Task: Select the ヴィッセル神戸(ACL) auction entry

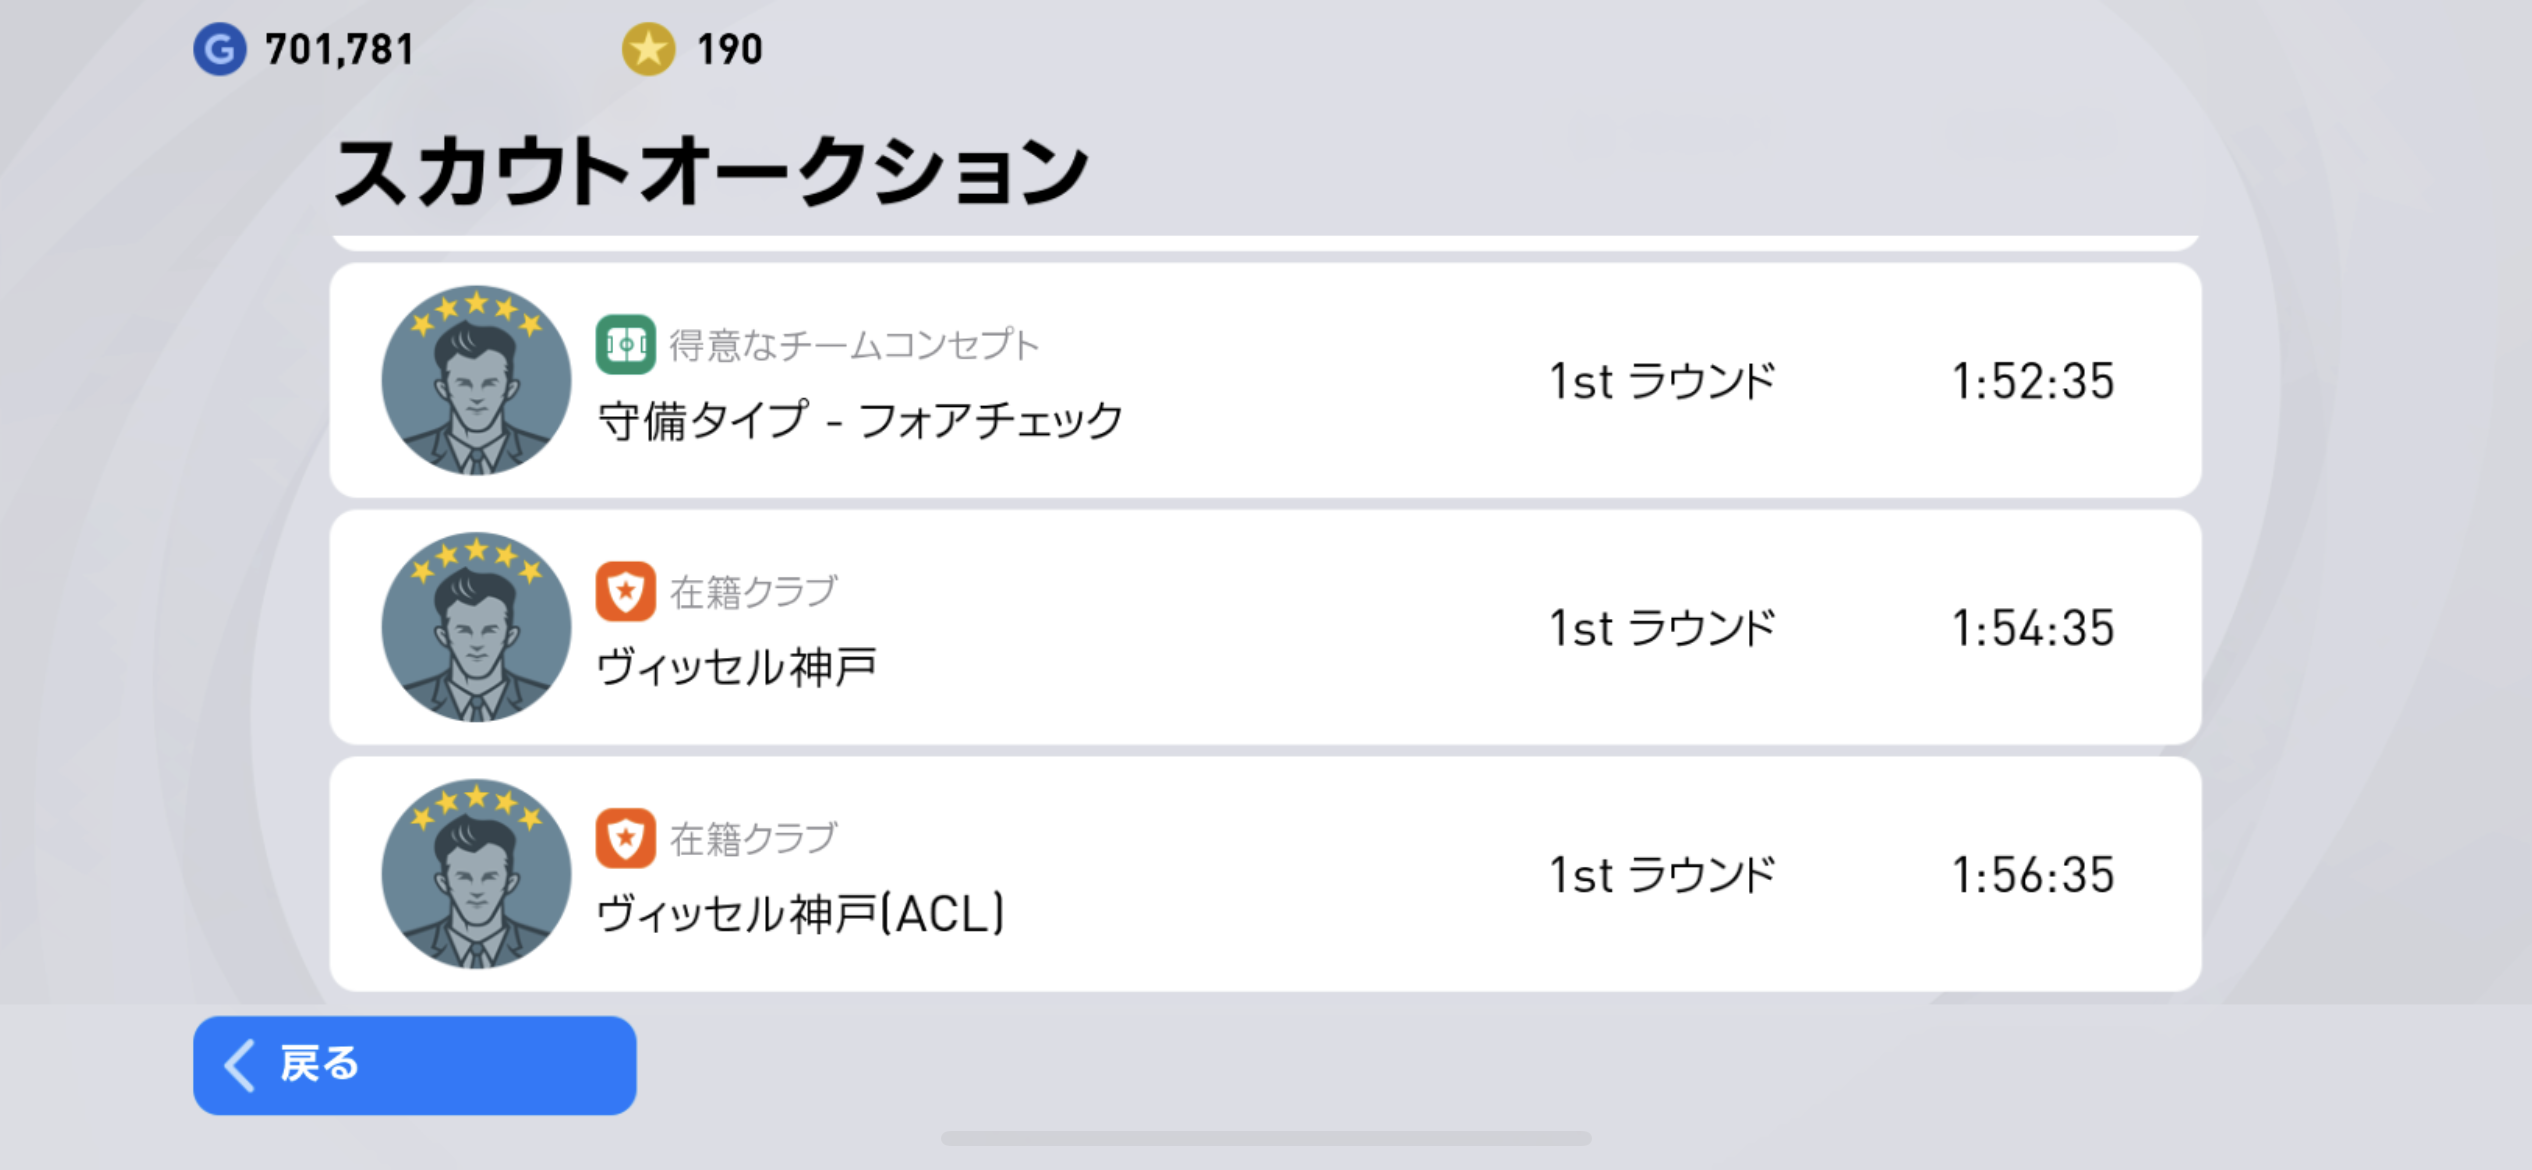Action: pyautogui.click(x=1266, y=874)
